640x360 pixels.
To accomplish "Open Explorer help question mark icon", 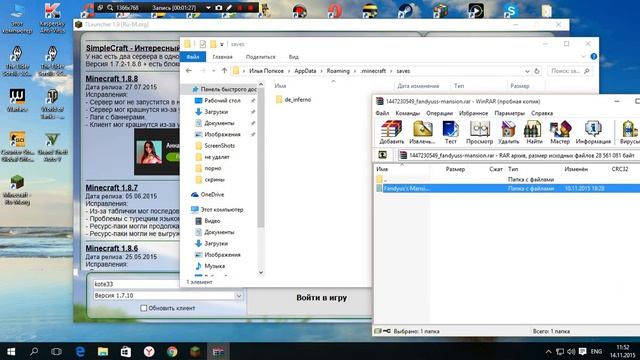I will [593, 56].
